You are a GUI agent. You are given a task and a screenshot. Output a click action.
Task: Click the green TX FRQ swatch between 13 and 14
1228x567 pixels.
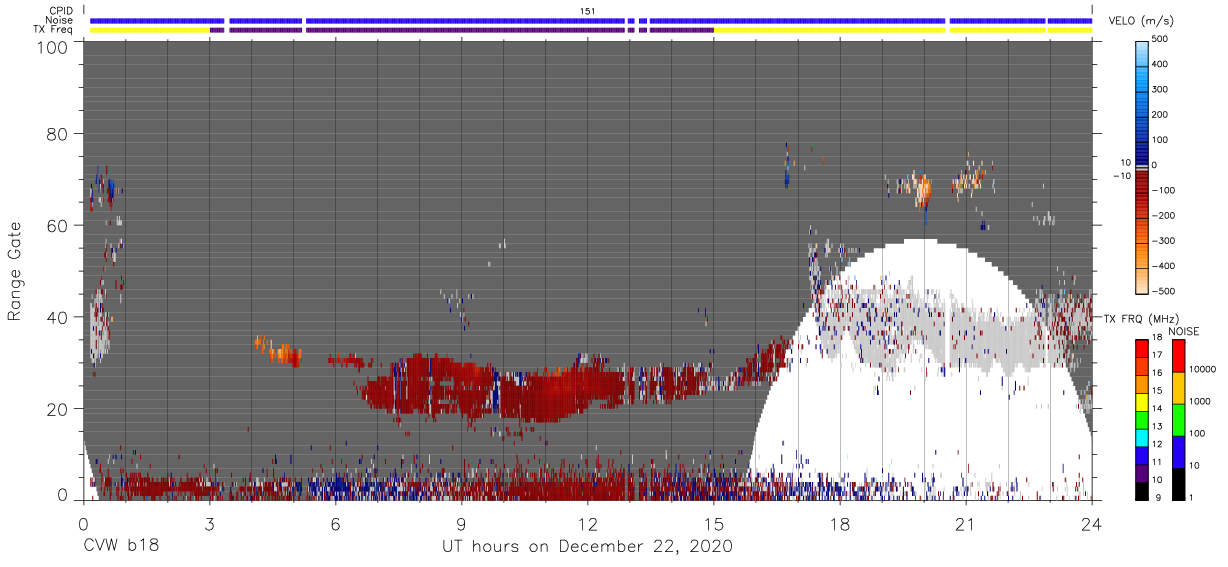(x=1142, y=419)
